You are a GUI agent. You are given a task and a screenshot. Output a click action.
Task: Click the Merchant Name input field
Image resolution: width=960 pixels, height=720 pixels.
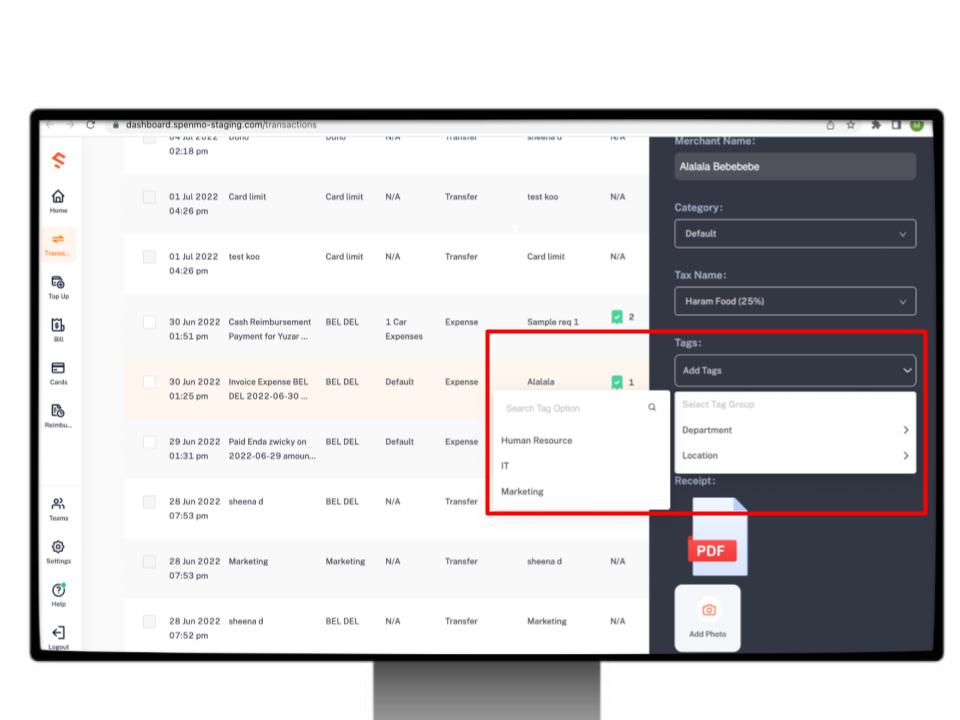click(x=795, y=167)
